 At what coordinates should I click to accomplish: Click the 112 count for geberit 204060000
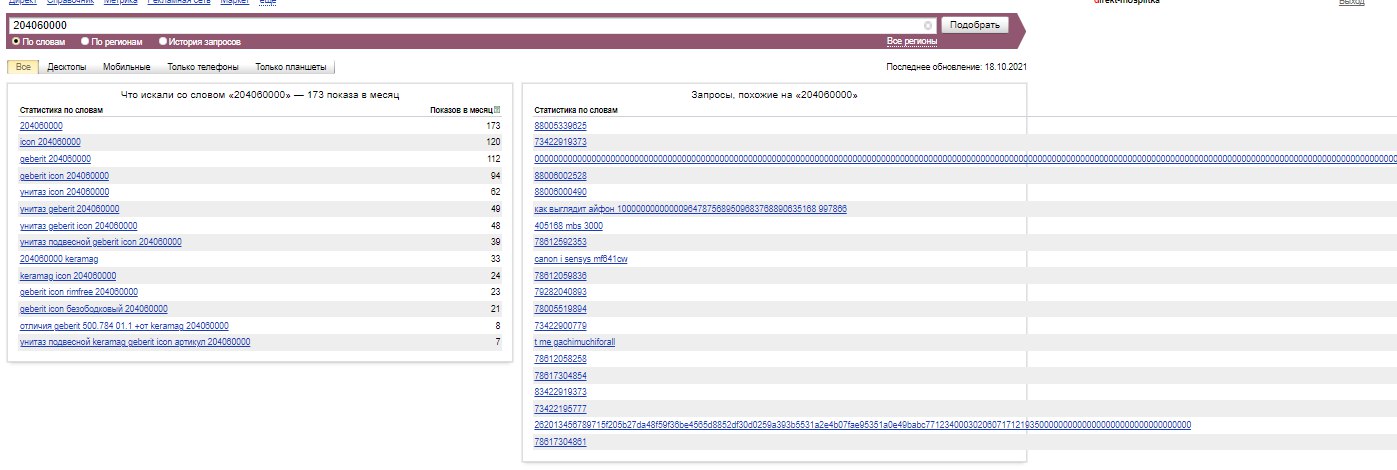coord(493,159)
